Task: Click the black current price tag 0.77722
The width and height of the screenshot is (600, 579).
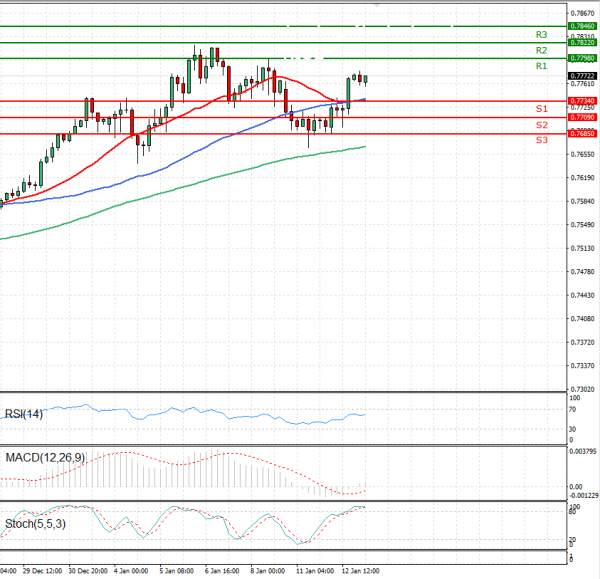Action: pyautogui.click(x=581, y=76)
